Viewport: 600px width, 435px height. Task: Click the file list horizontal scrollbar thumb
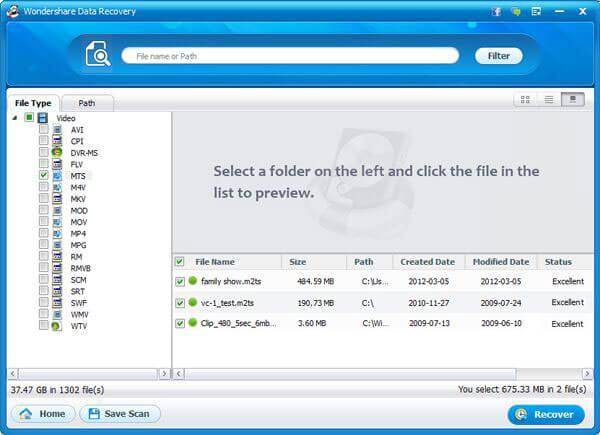click(x=351, y=373)
